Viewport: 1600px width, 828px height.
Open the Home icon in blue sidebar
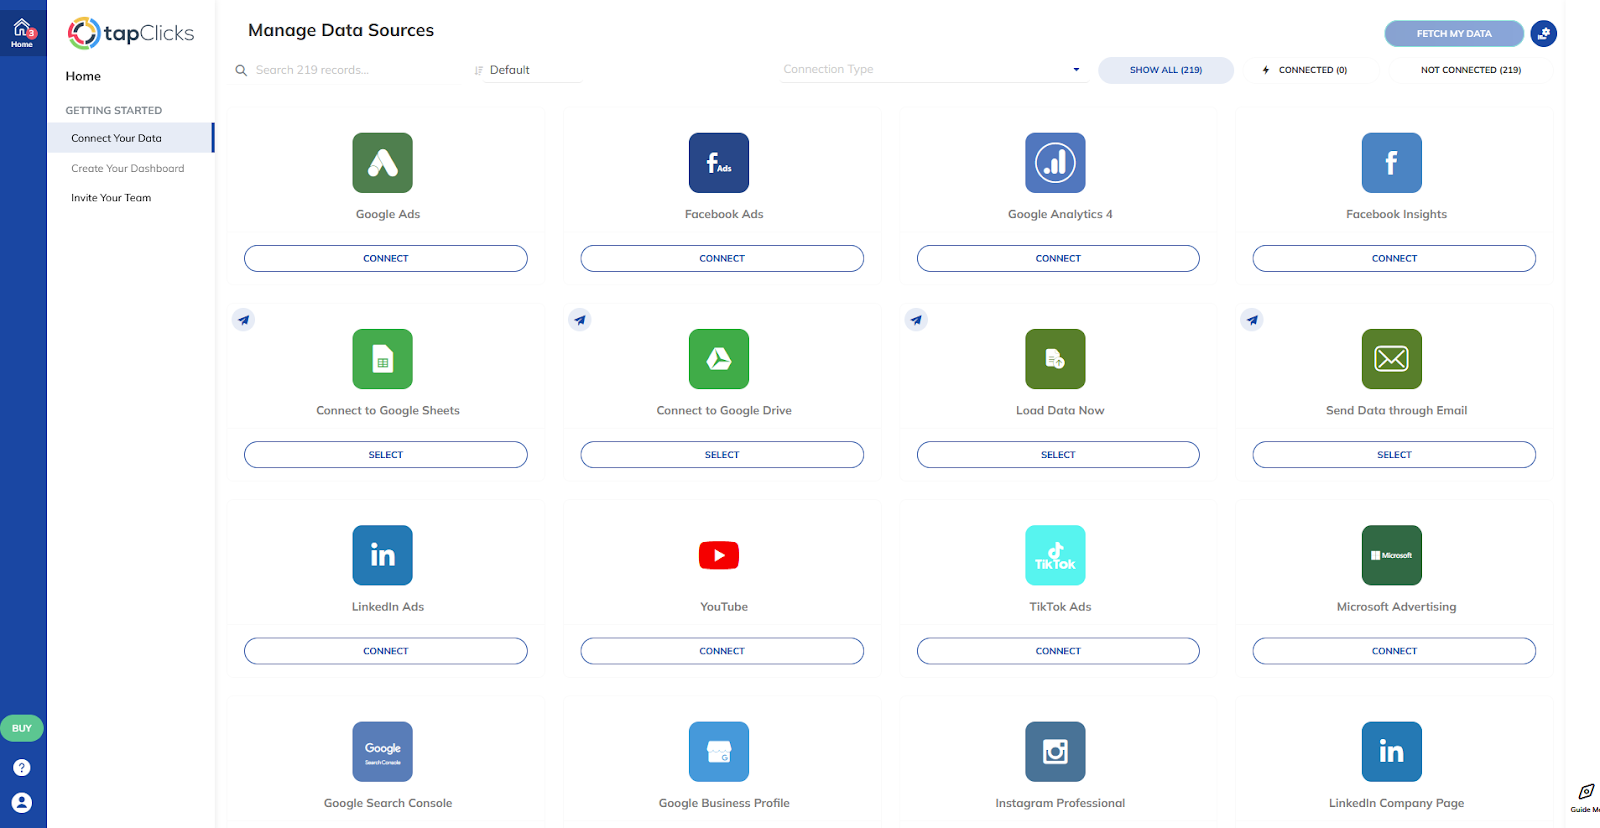coord(22,32)
